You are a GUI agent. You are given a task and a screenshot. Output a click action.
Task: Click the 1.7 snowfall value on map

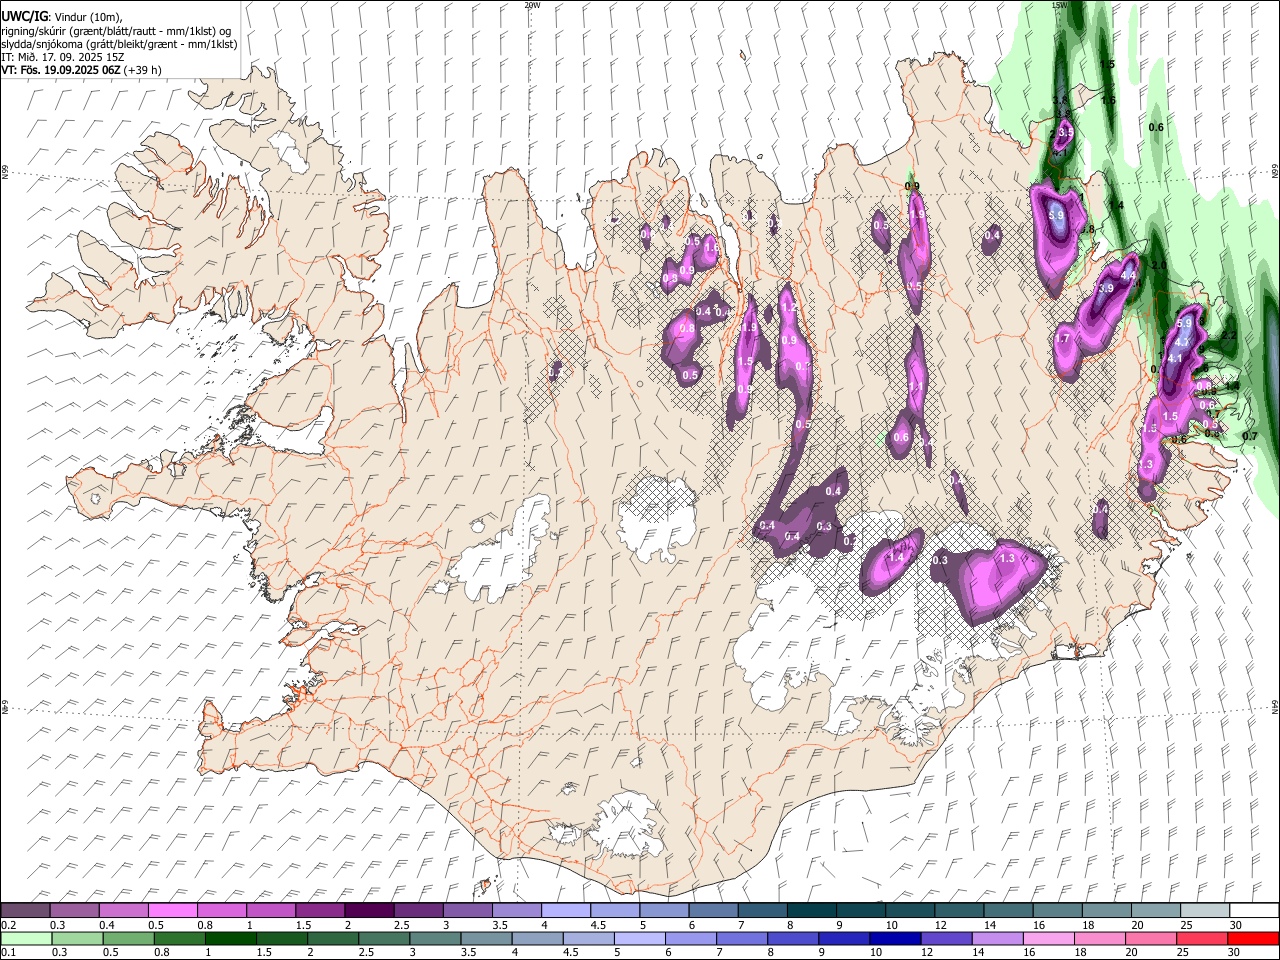point(1062,339)
